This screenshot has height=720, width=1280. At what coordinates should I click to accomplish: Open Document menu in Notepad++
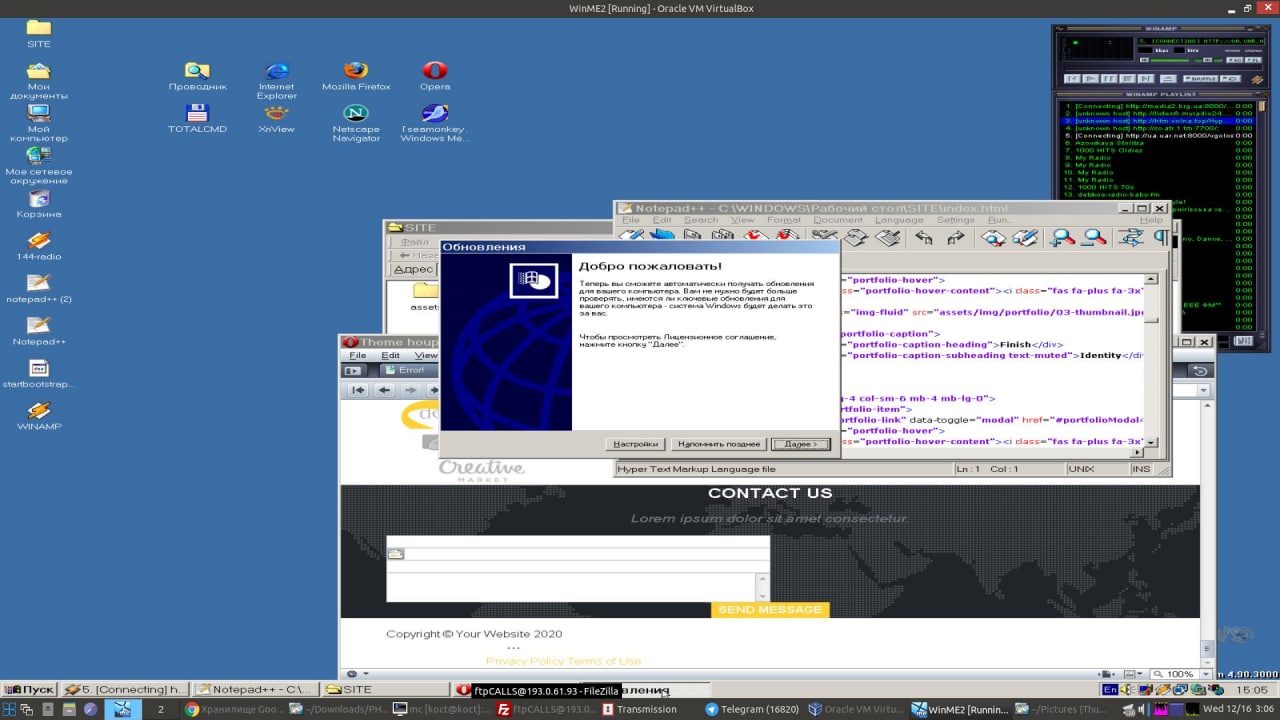point(837,220)
